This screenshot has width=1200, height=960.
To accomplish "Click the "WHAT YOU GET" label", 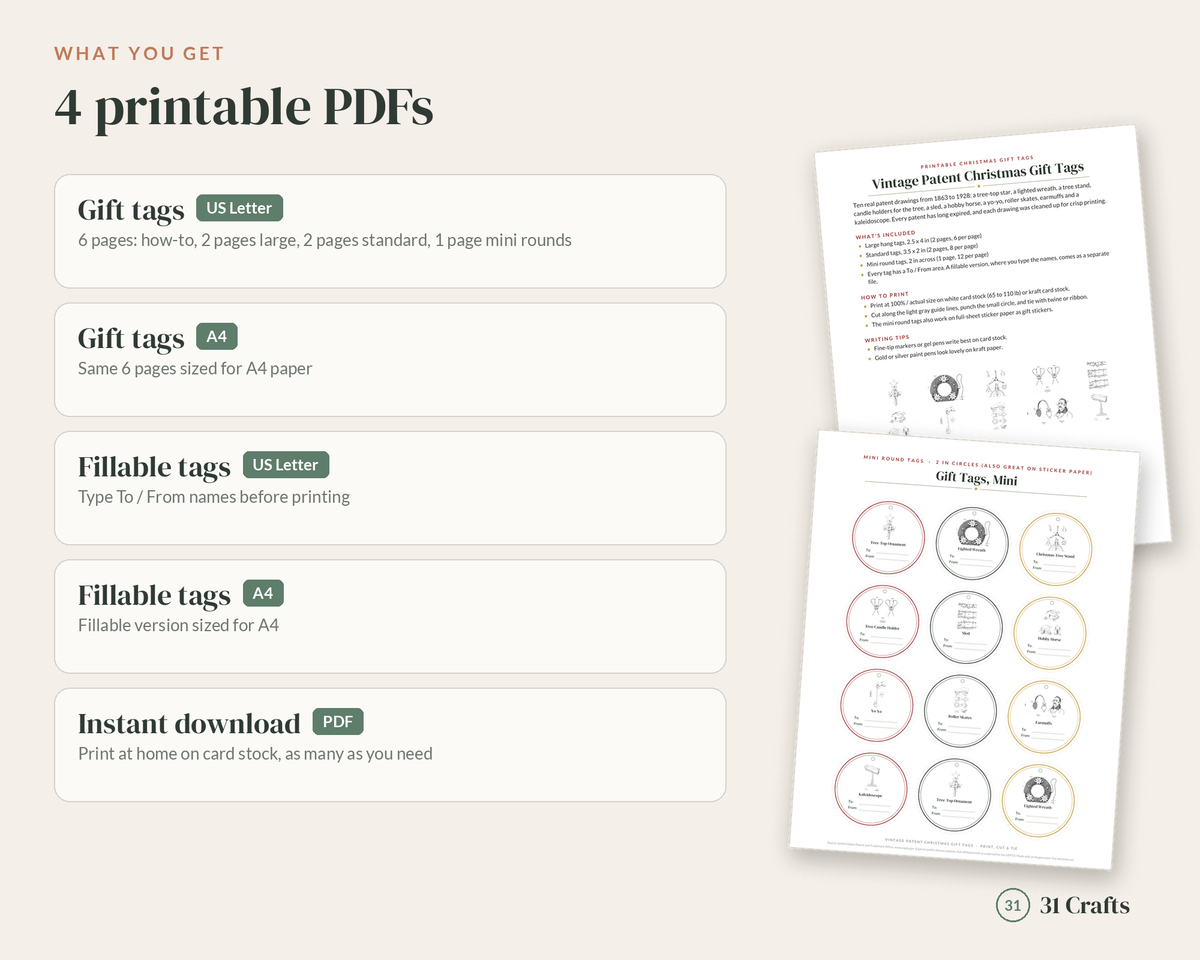I will (139, 53).
